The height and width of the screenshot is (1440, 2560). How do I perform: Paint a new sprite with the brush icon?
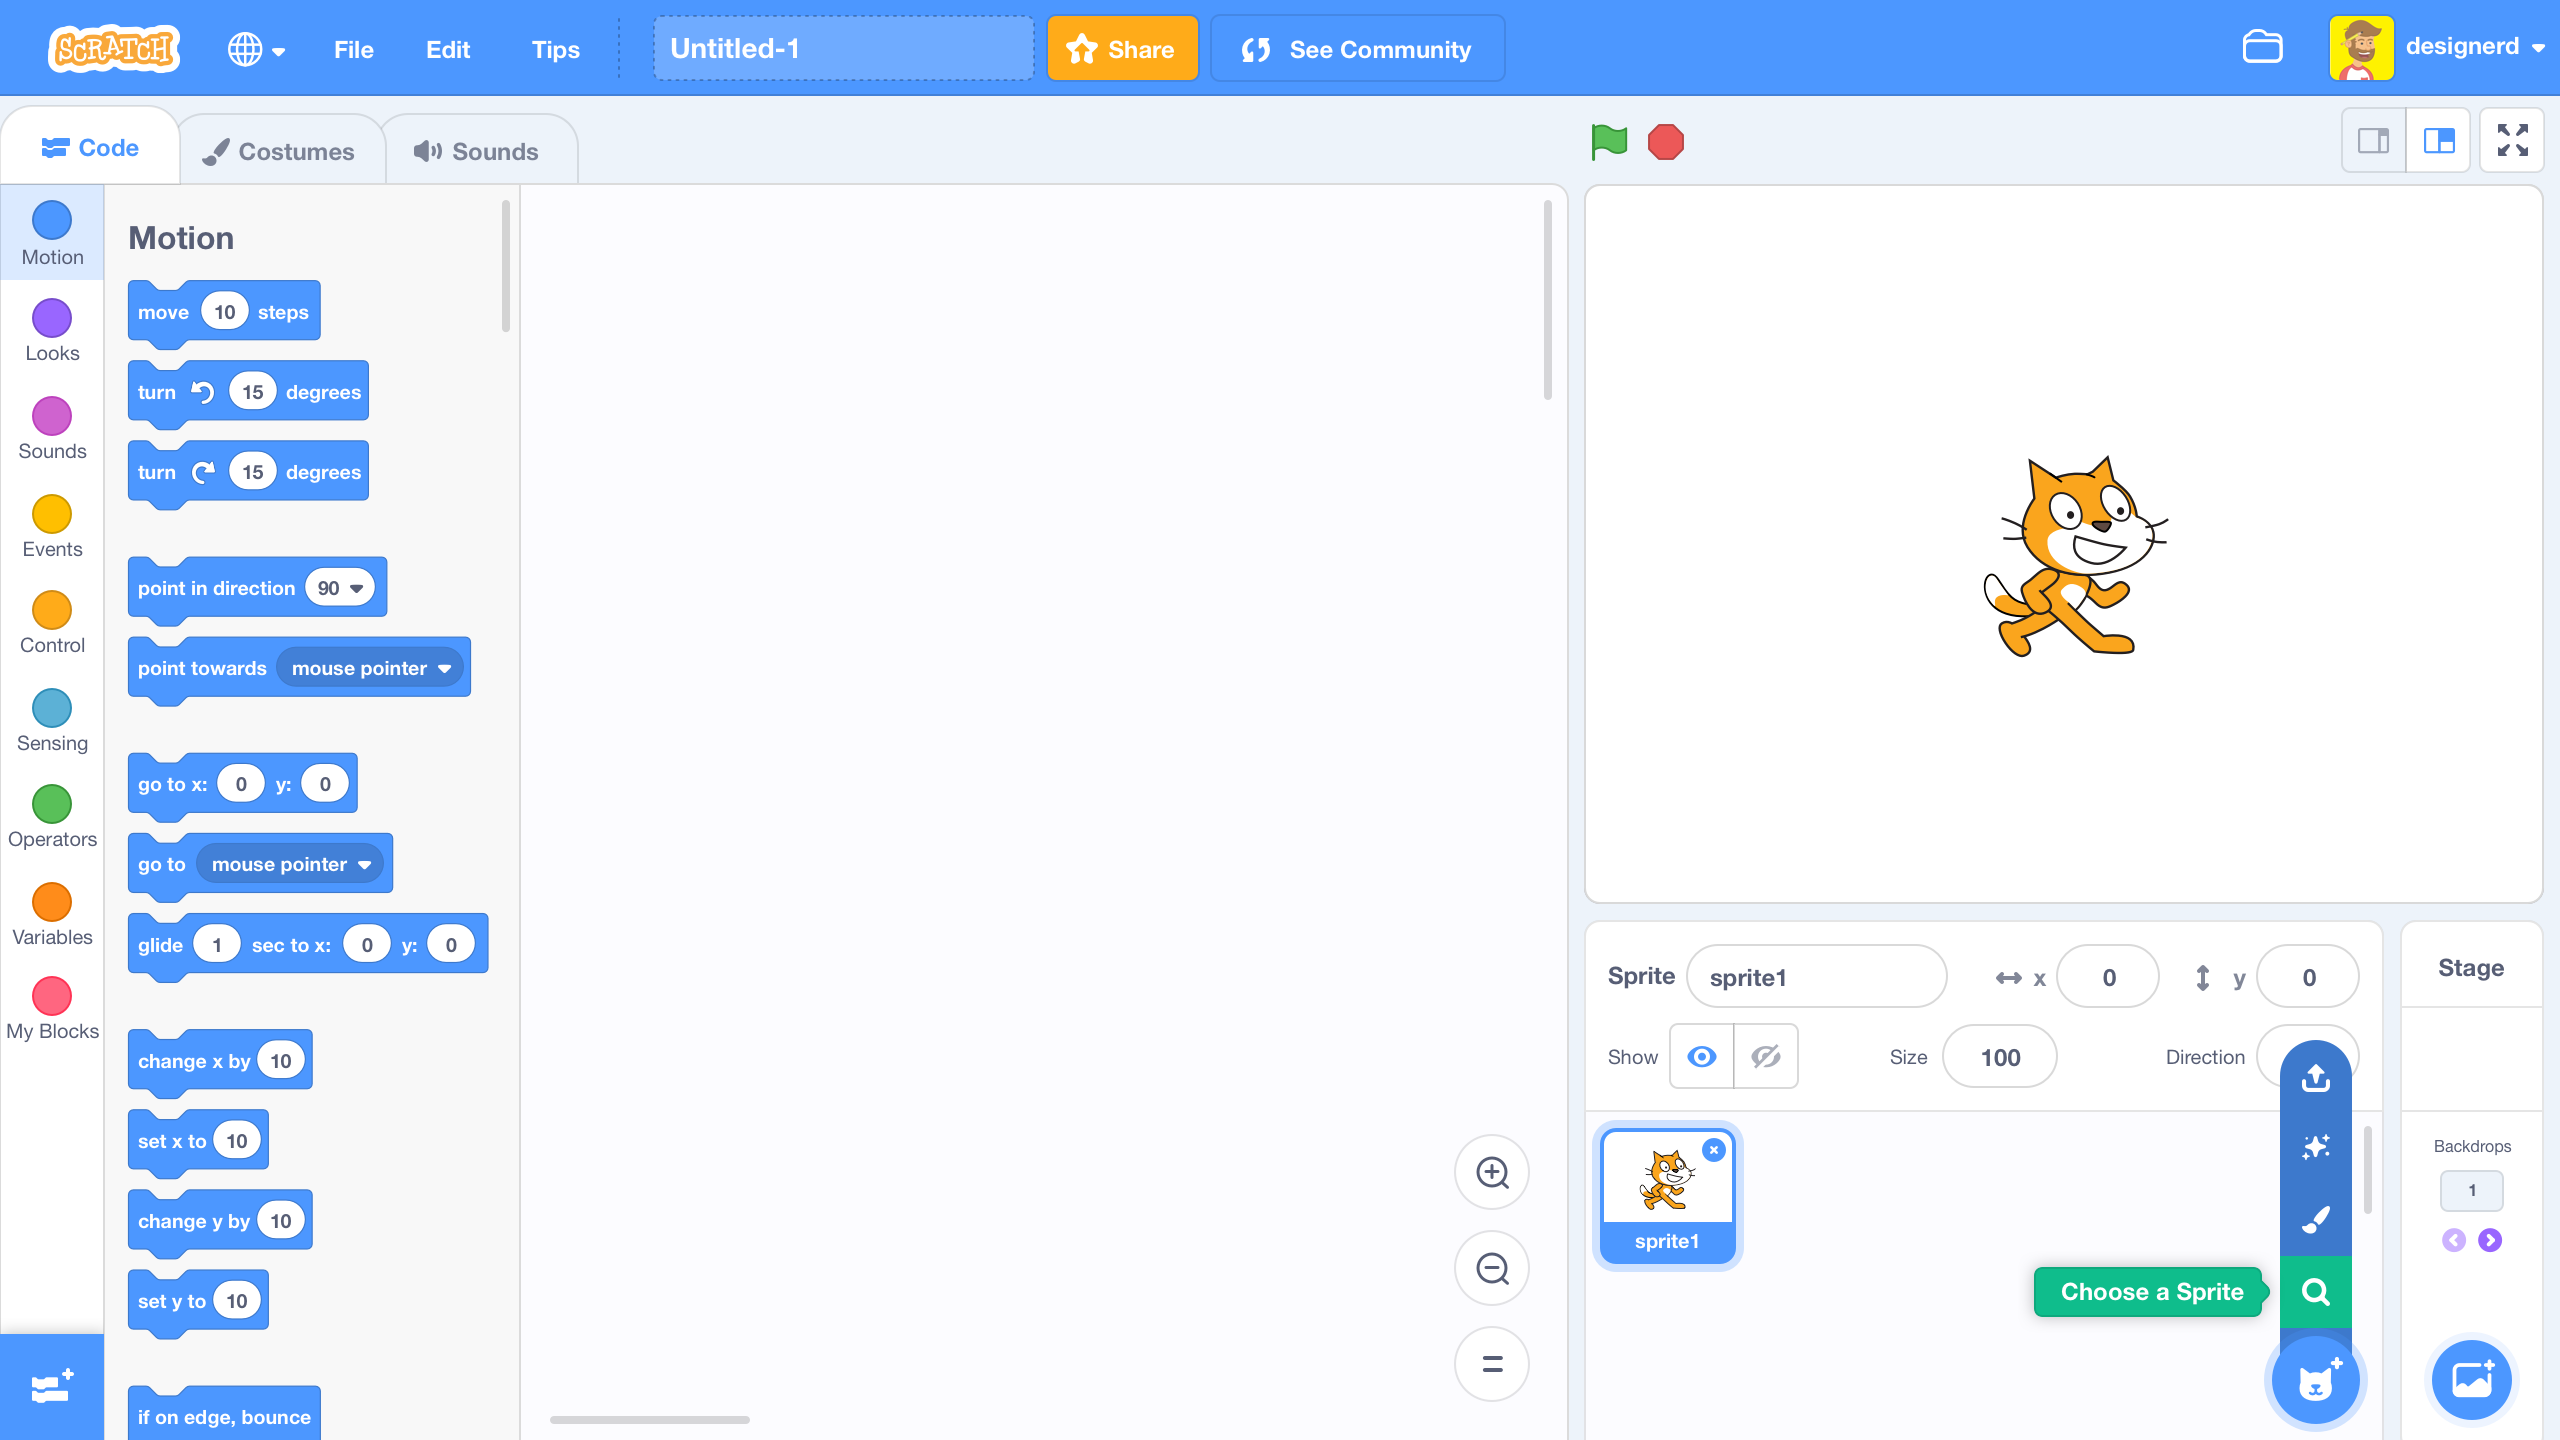[2315, 1219]
